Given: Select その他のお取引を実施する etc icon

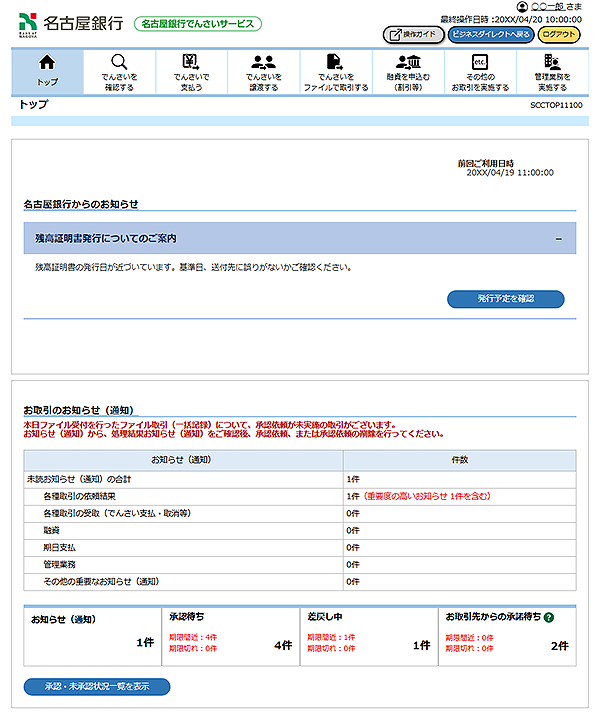Looking at the screenshot, I should (479, 62).
